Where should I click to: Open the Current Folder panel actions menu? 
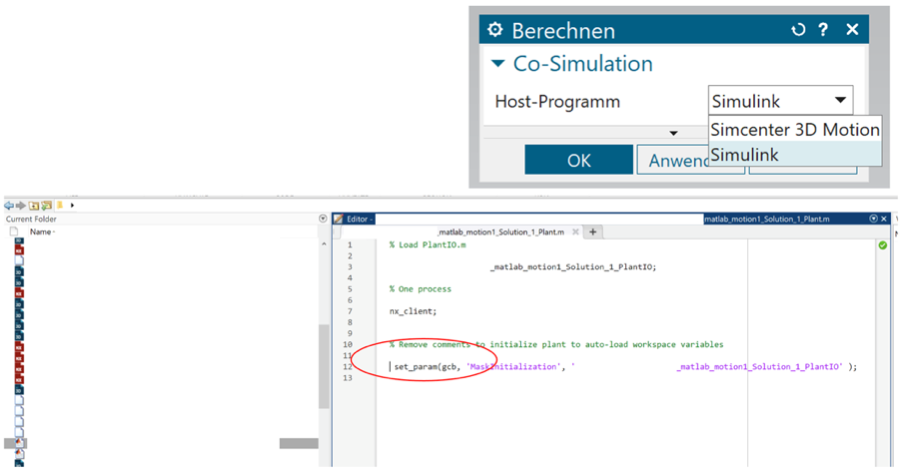[x=323, y=219]
